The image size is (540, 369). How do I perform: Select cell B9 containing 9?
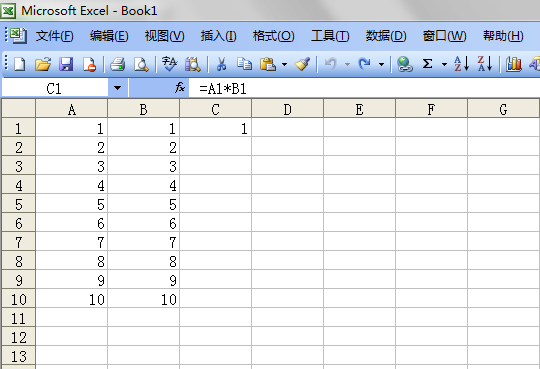tap(144, 280)
